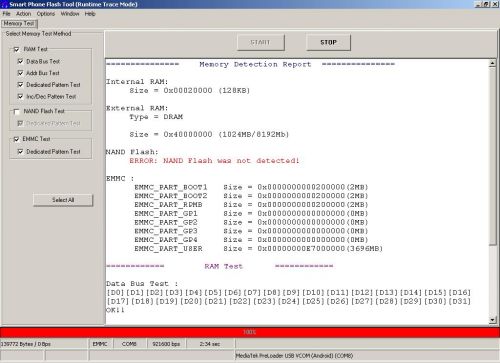Viewport: 500px width, 363px height.
Task: Click the EMMC_PART_RPMB row
Action: (x=251, y=205)
